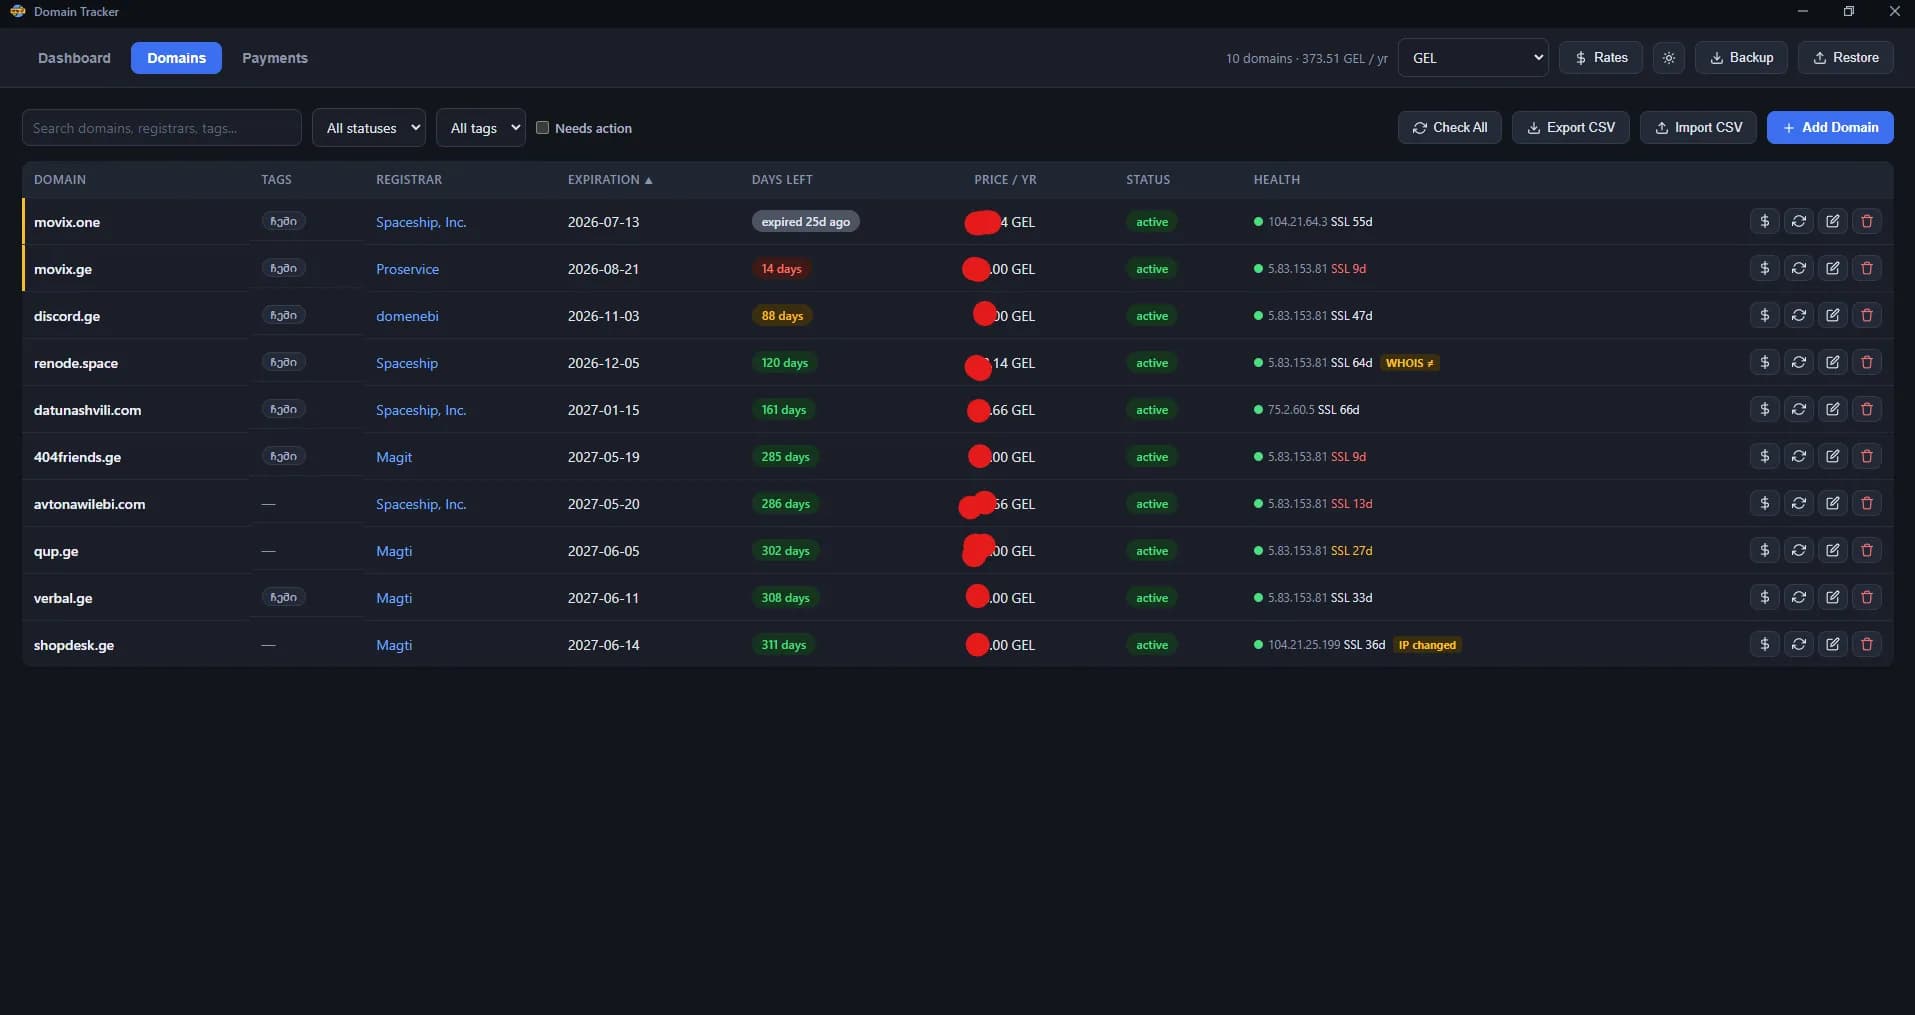Click the Check All button
Screen dimensions: 1915x1015
pyautogui.click(x=1450, y=127)
